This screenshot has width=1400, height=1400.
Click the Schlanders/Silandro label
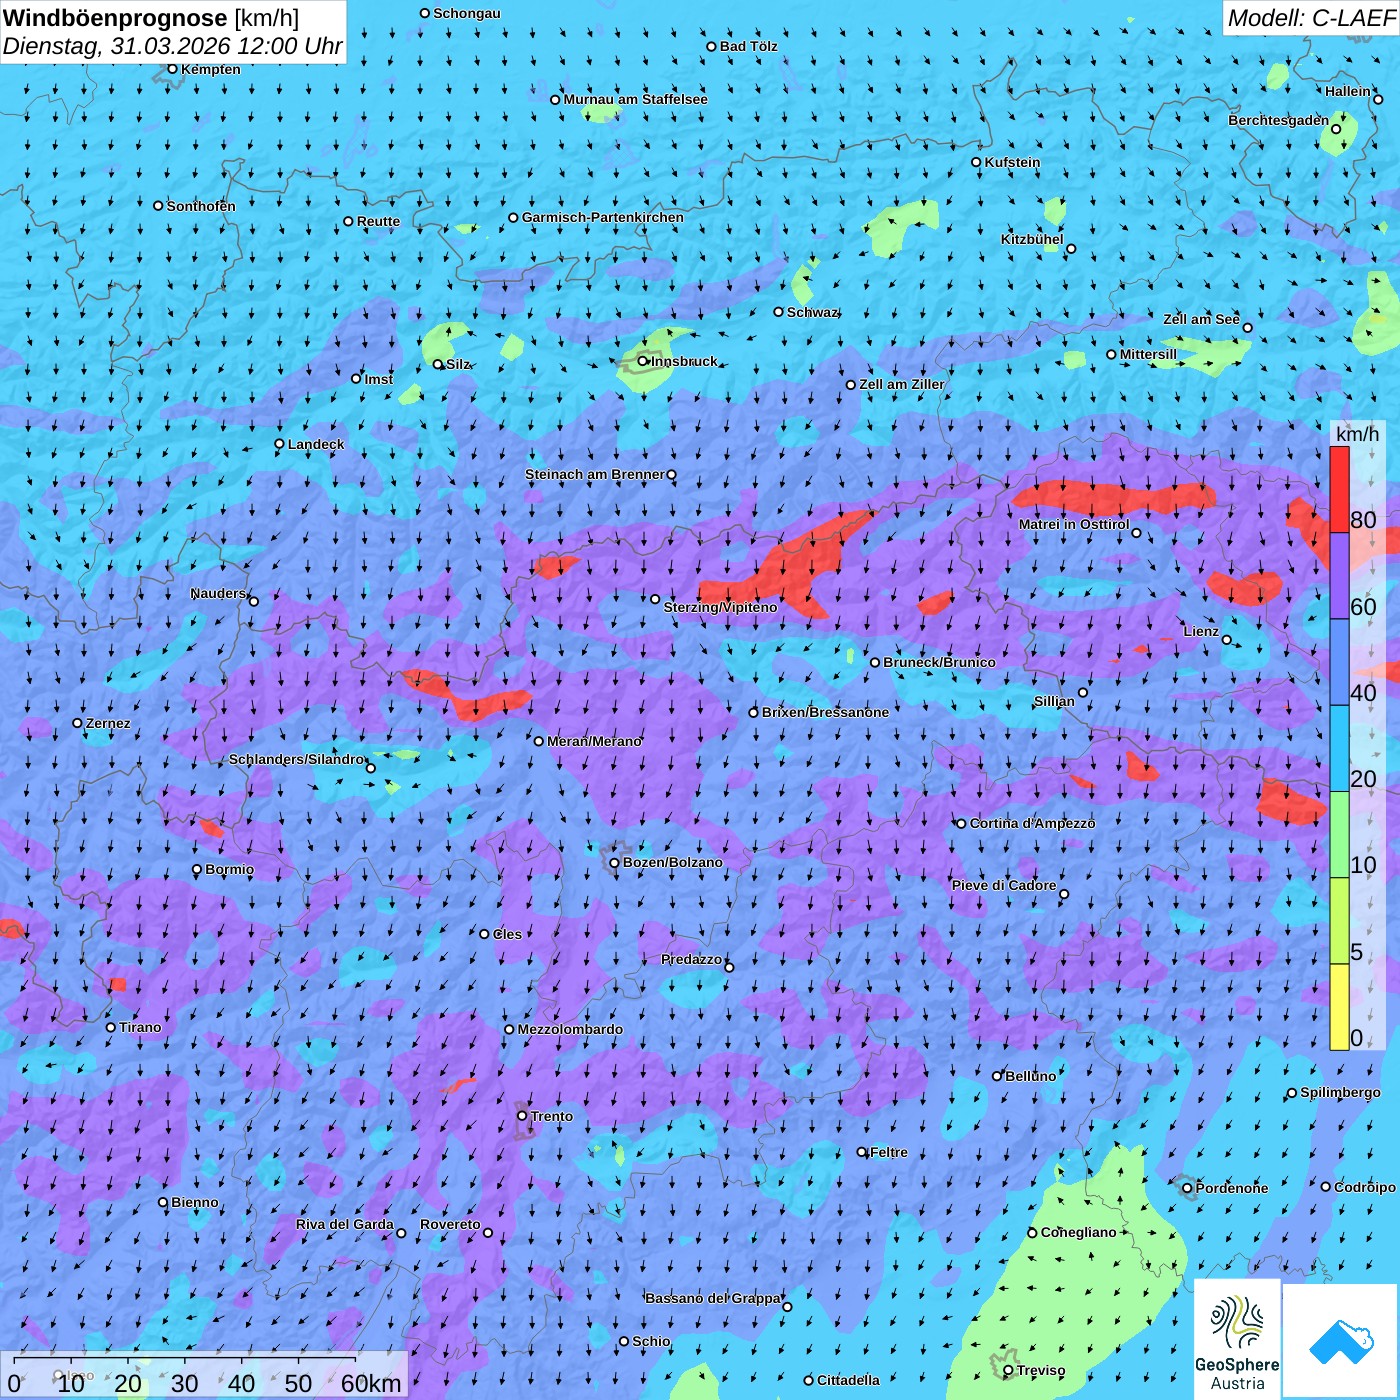click(x=296, y=759)
